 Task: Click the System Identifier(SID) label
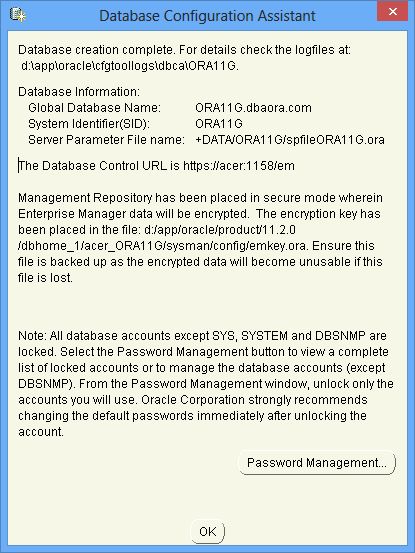click(x=89, y=123)
